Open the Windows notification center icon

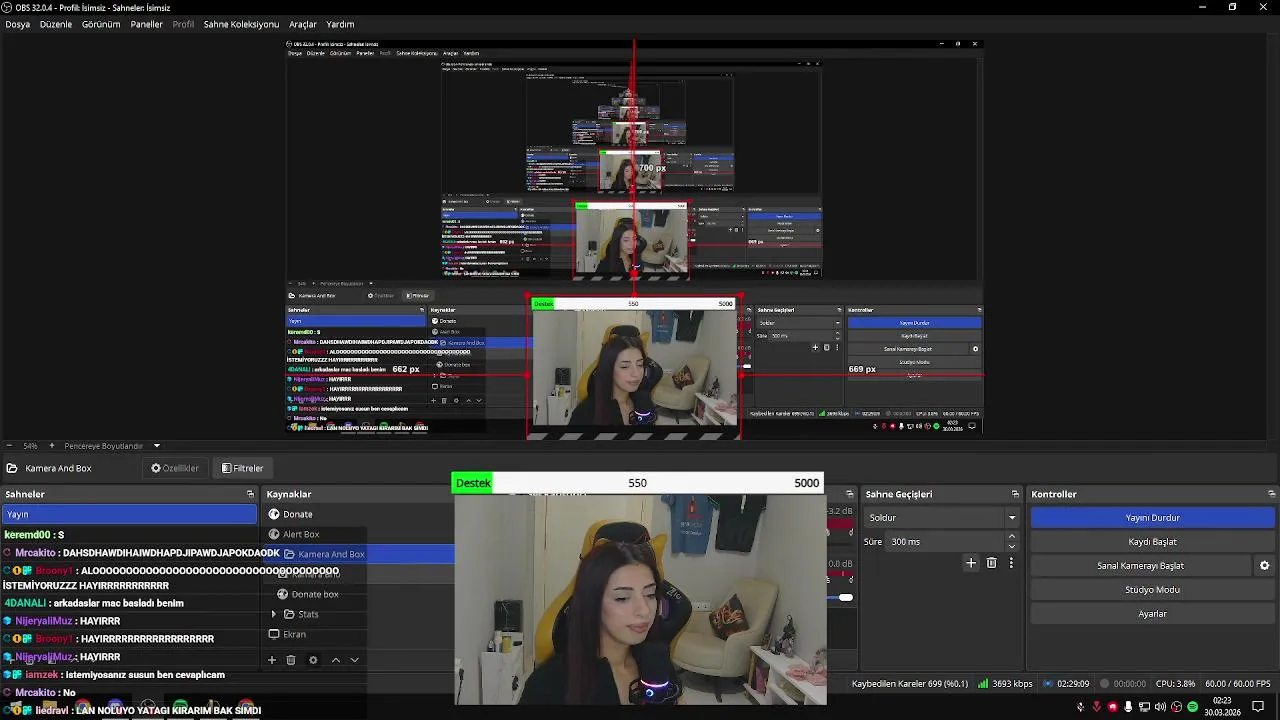pyautogui.click(x=1258, y=707)
